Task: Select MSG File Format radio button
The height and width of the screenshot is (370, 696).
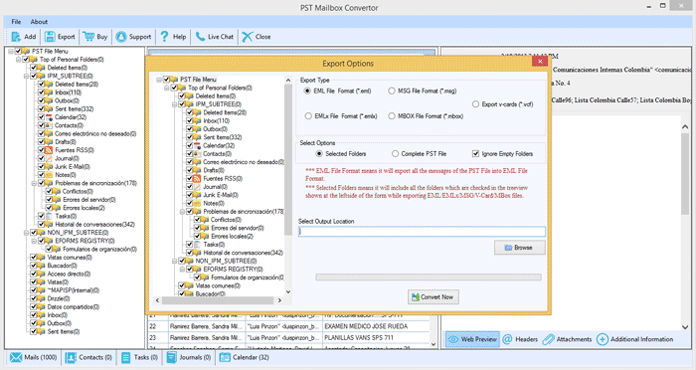Action: pos(392,91)
